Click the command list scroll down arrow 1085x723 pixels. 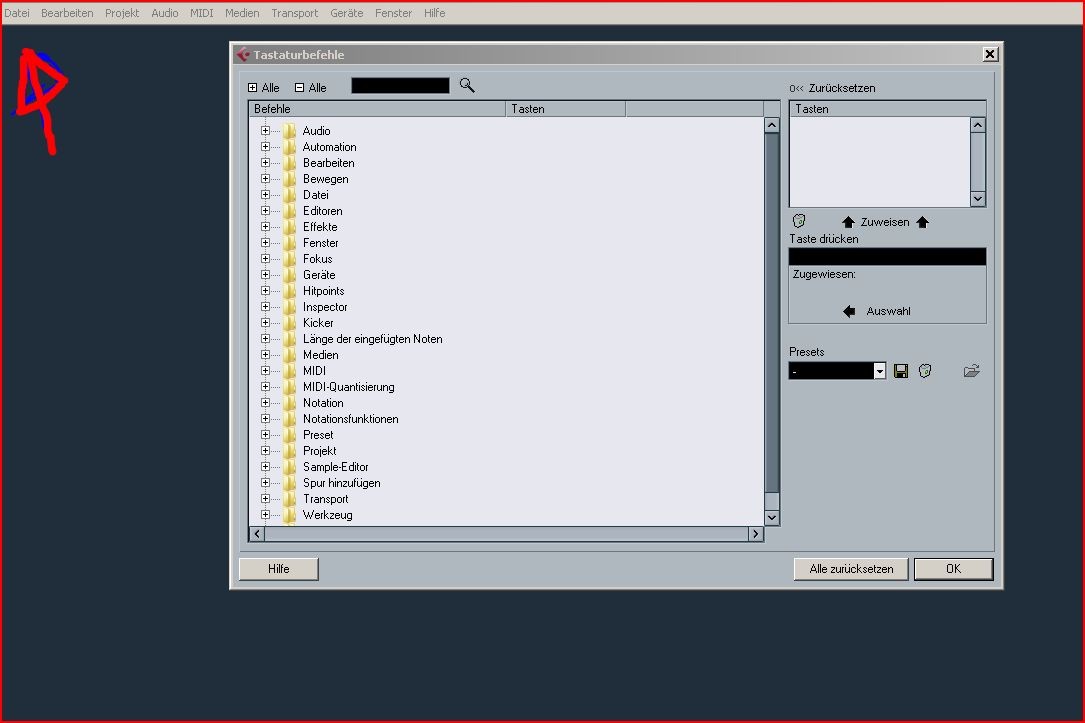[772, 518]
